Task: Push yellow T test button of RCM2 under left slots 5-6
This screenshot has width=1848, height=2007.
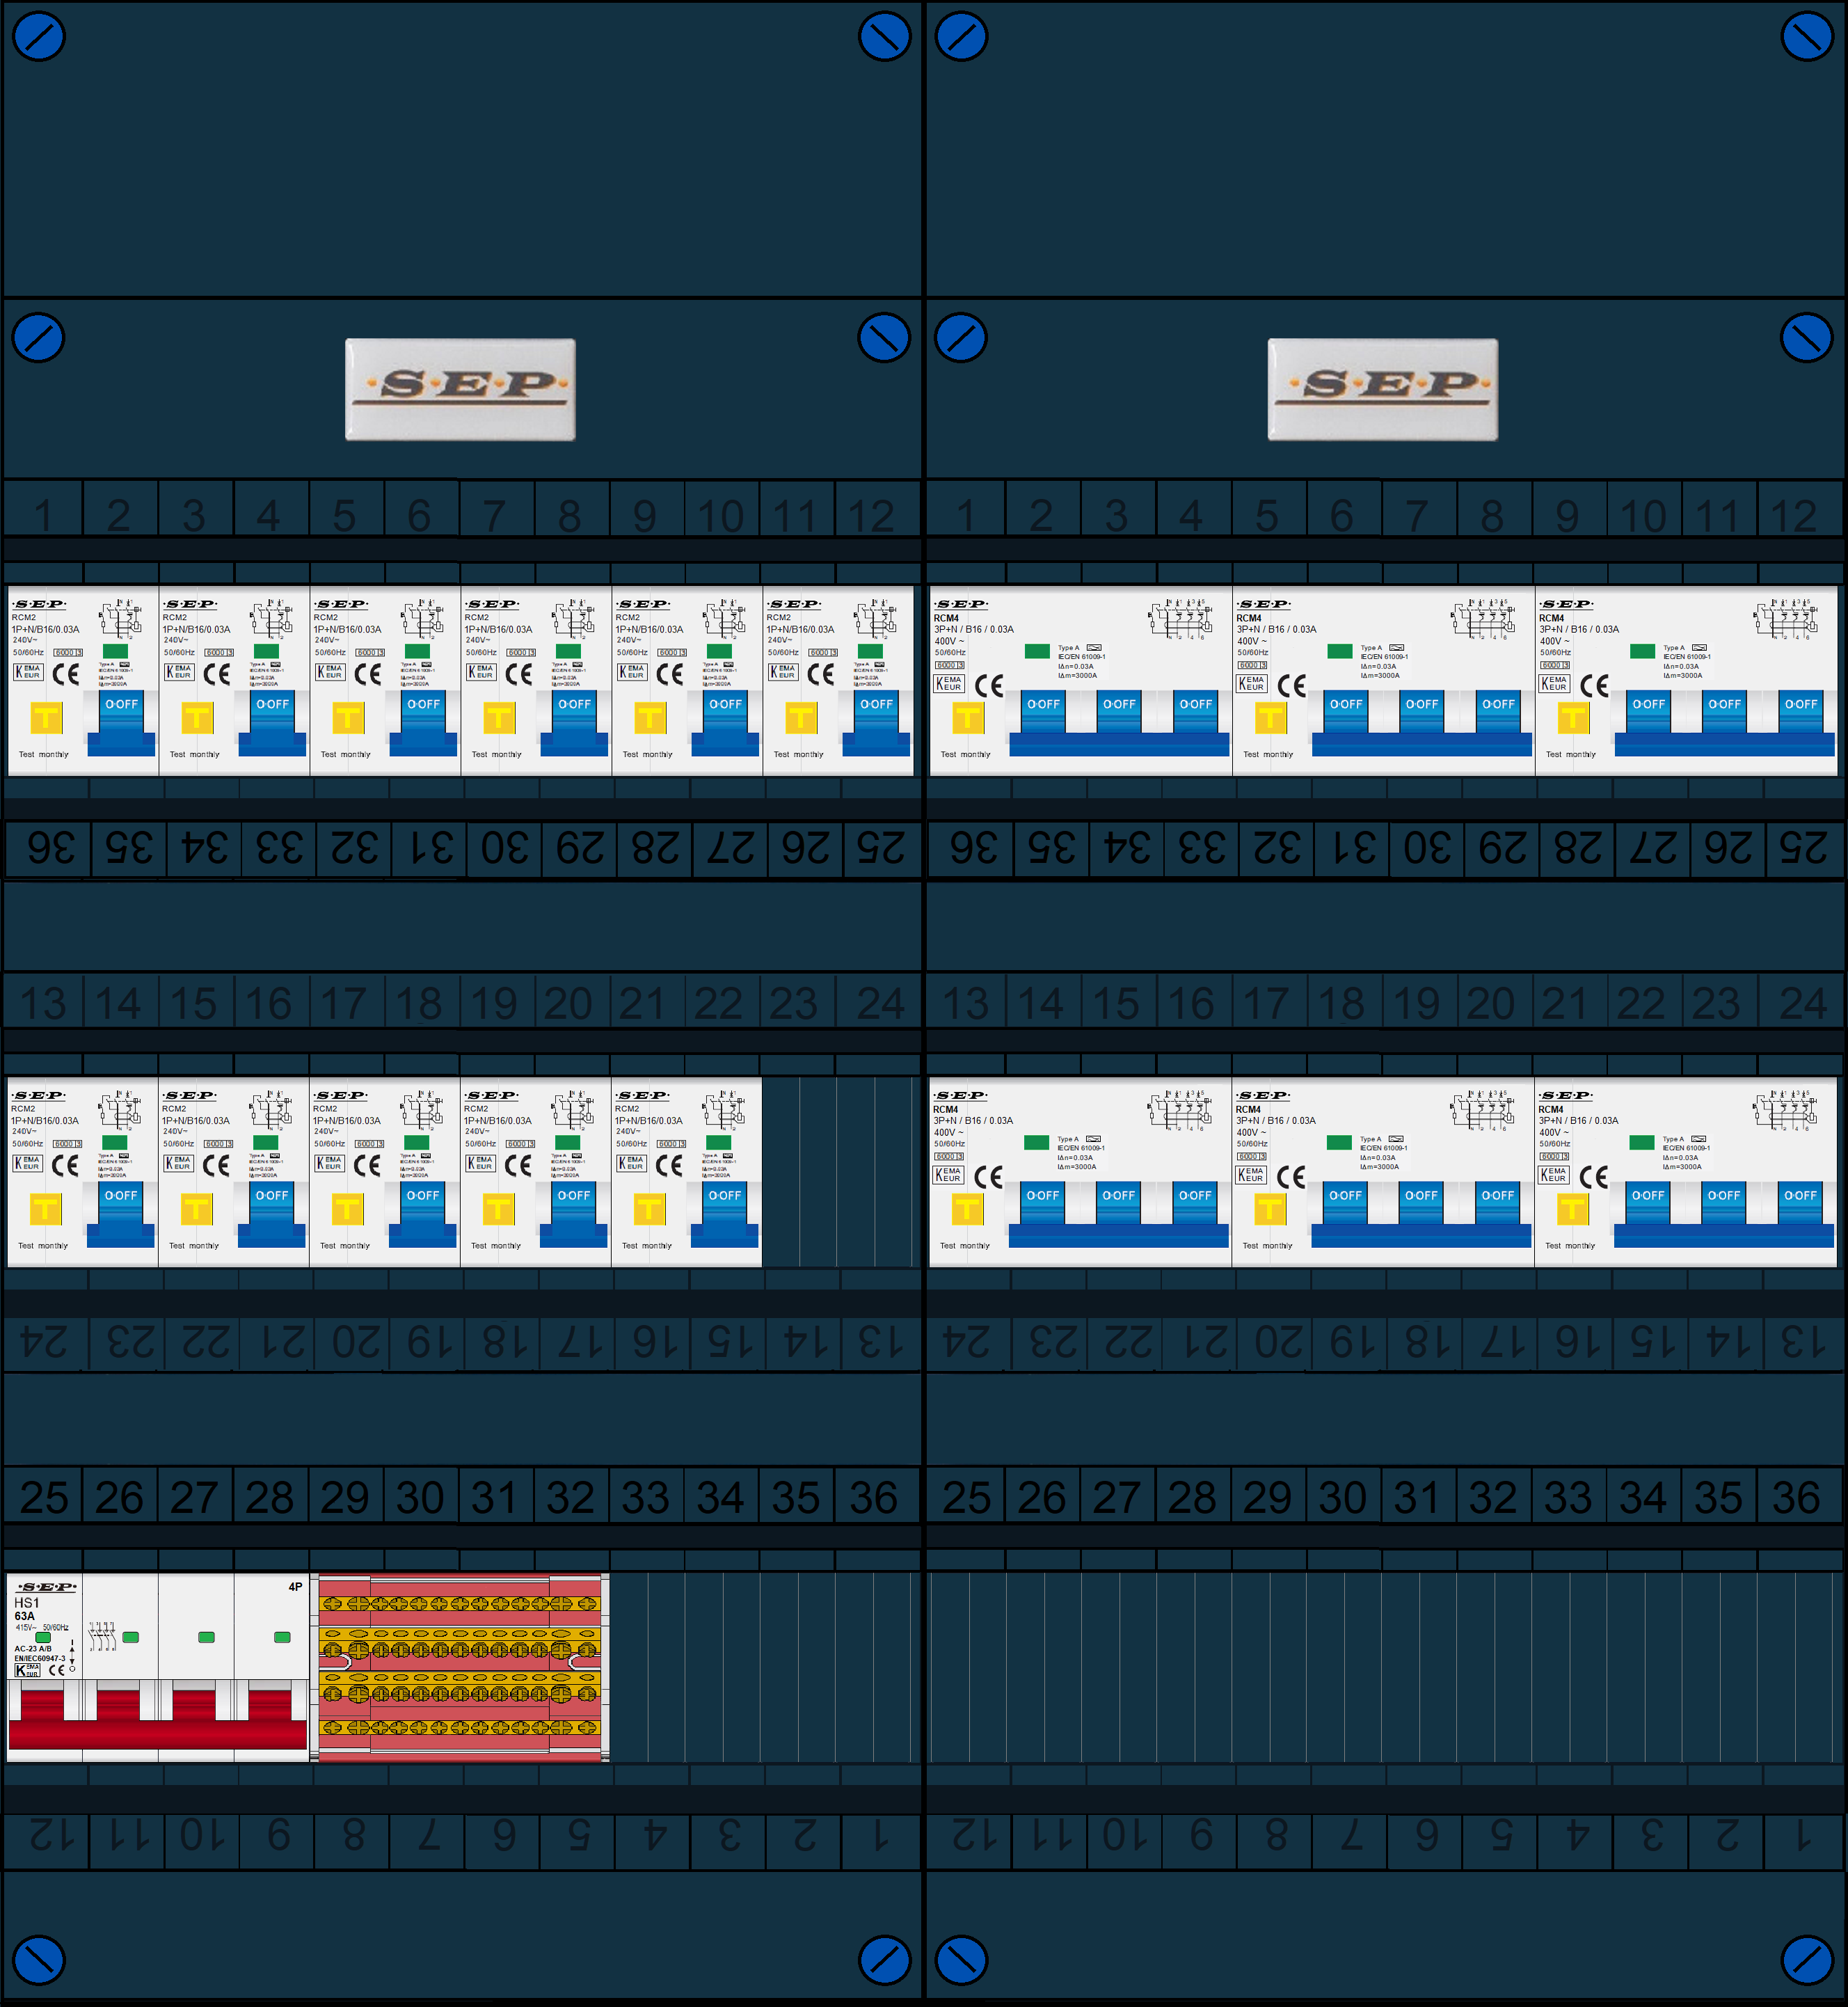Action: 348,717
